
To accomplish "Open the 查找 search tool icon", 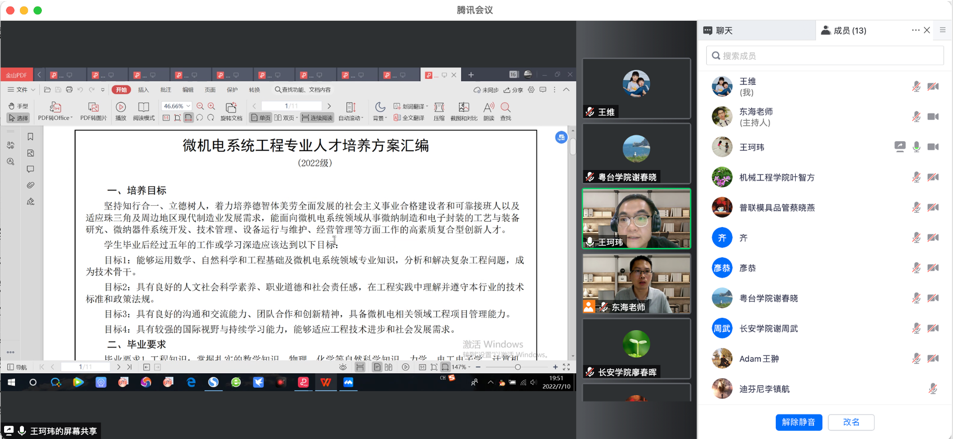I will tap(506, 109).
